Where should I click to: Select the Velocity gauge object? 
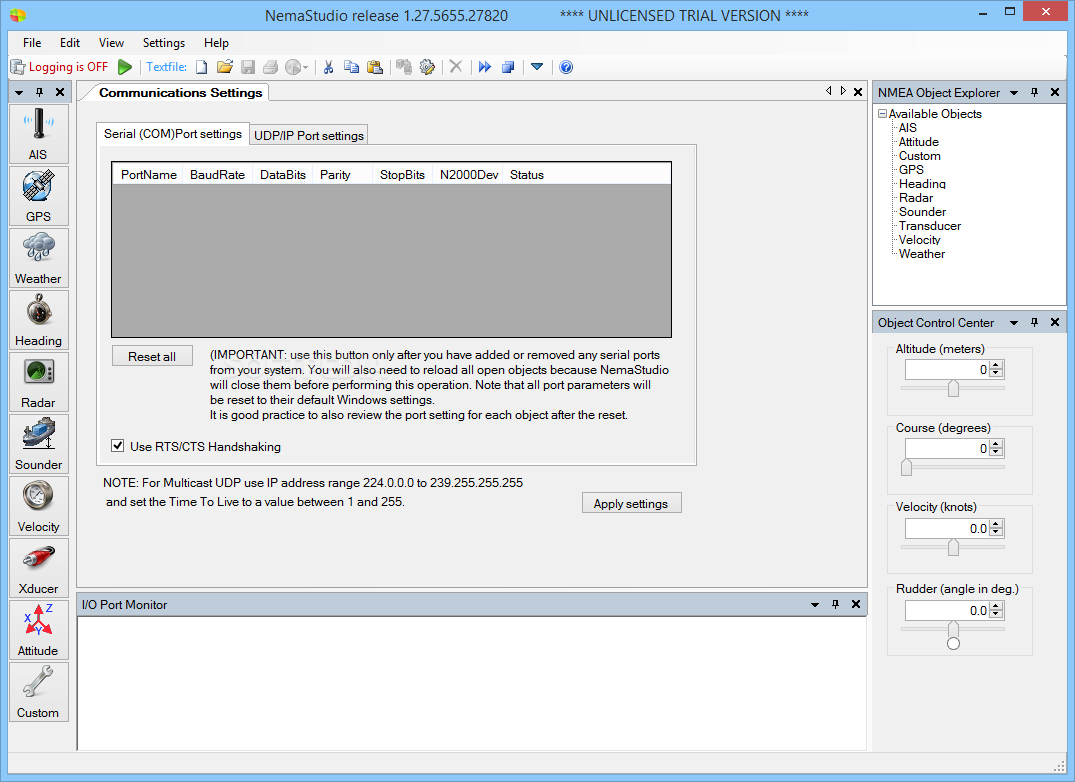pyautogui.click(x=38, y=506)
